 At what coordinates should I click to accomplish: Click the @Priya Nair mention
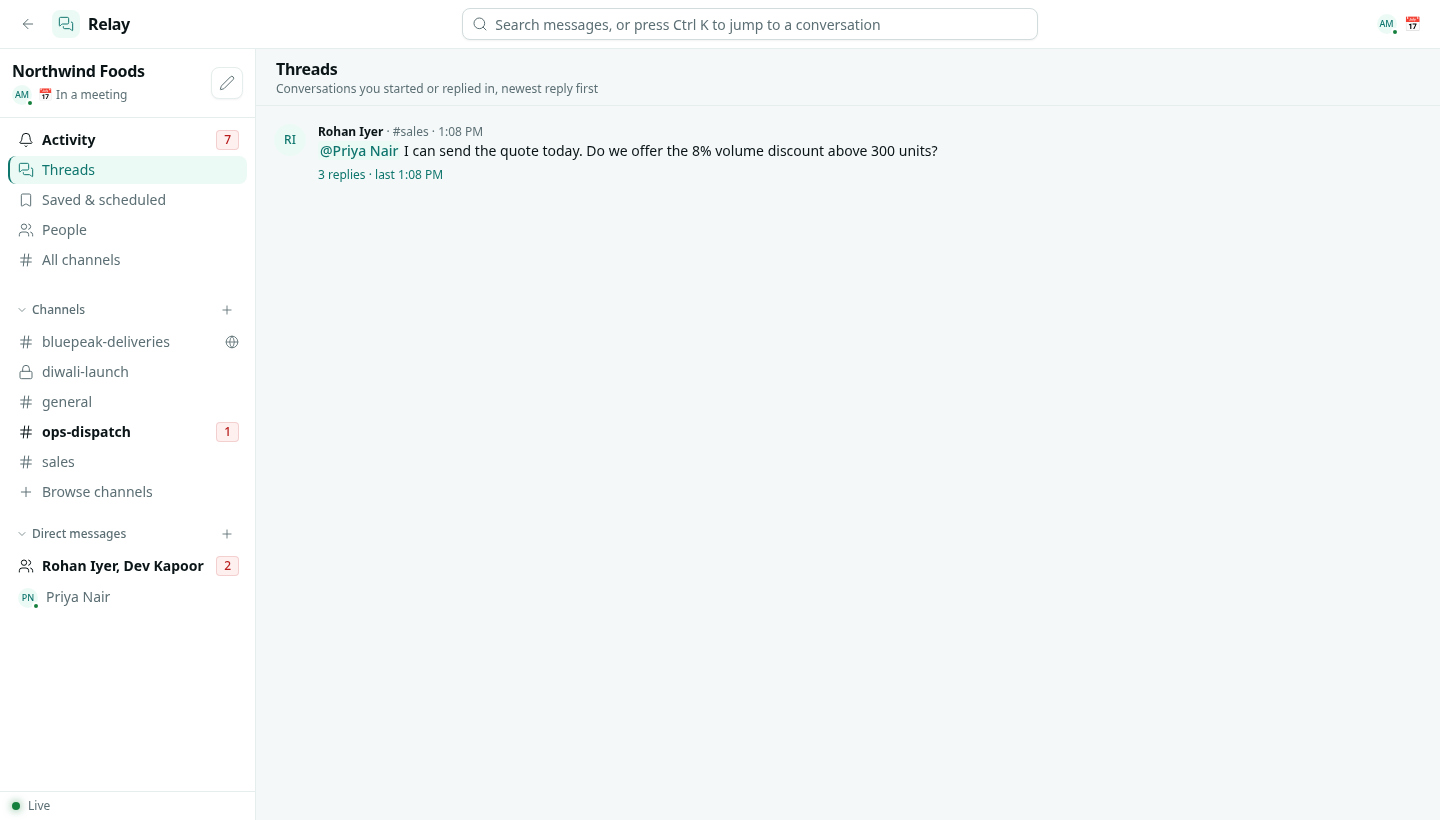[359, 151]
